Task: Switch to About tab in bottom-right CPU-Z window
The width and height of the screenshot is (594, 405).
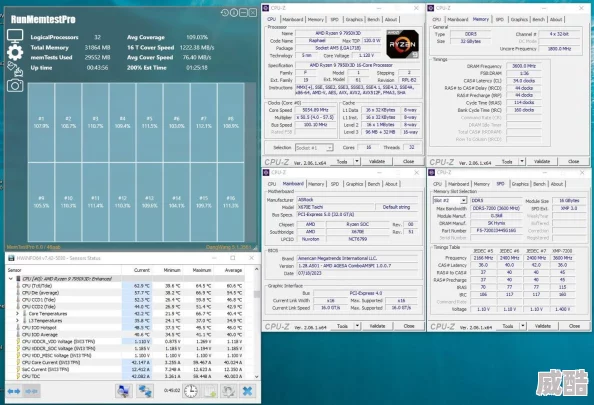Action: pyautogui.click(x=556, y=184)
